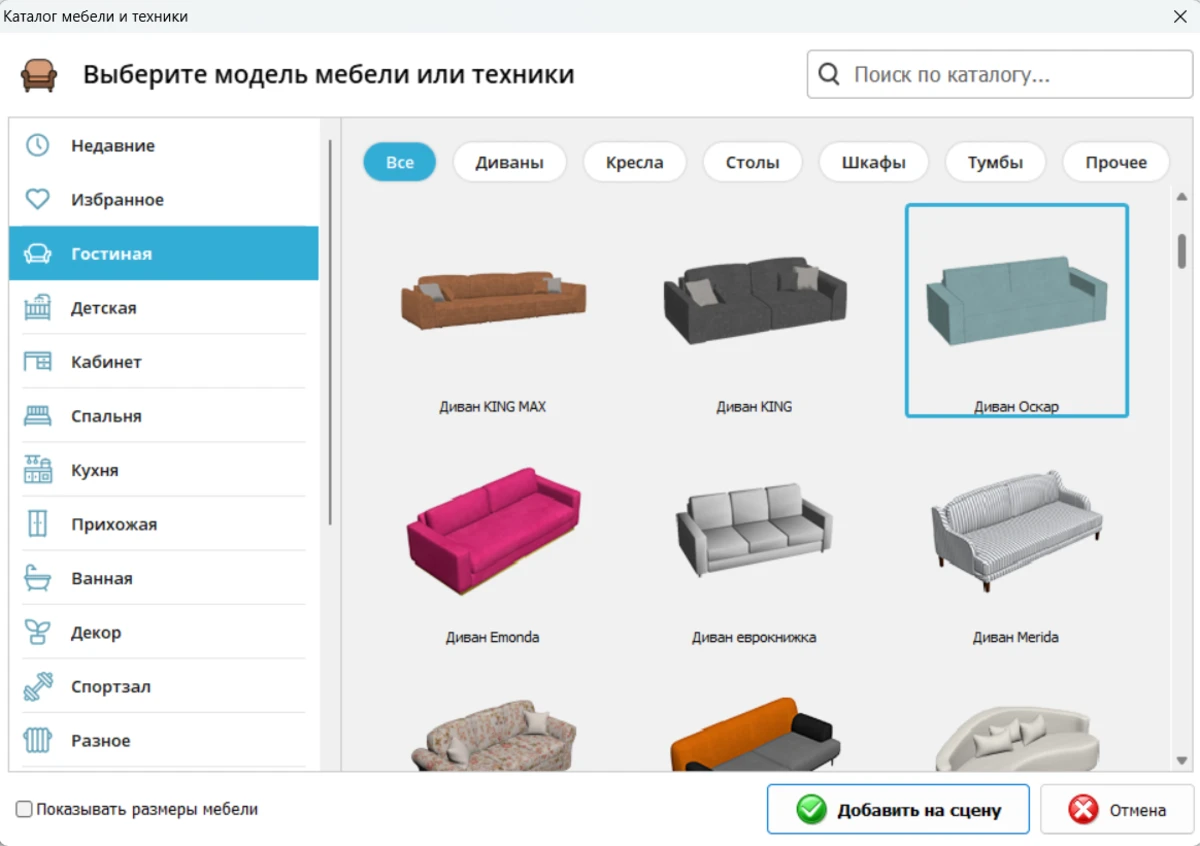Click the catalog vertical scrollbar thumb

[x=1182, y=250]
